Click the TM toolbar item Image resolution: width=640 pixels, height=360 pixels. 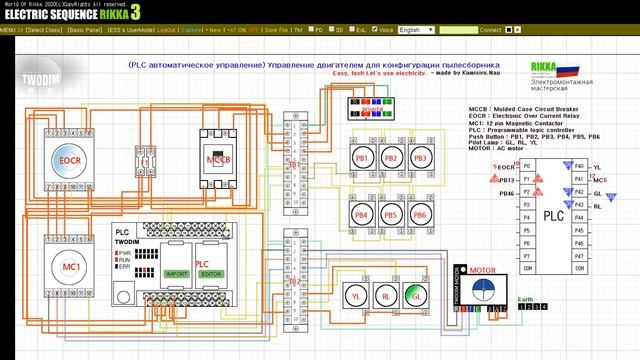298,30
